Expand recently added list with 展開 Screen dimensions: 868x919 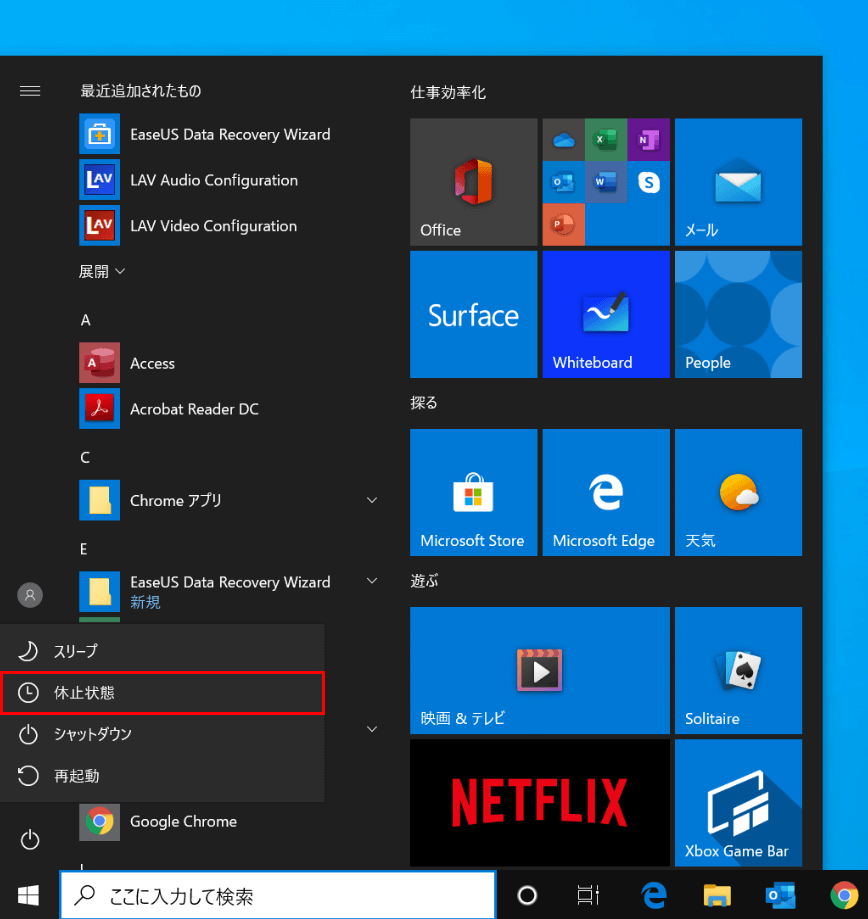click(102, 271)
